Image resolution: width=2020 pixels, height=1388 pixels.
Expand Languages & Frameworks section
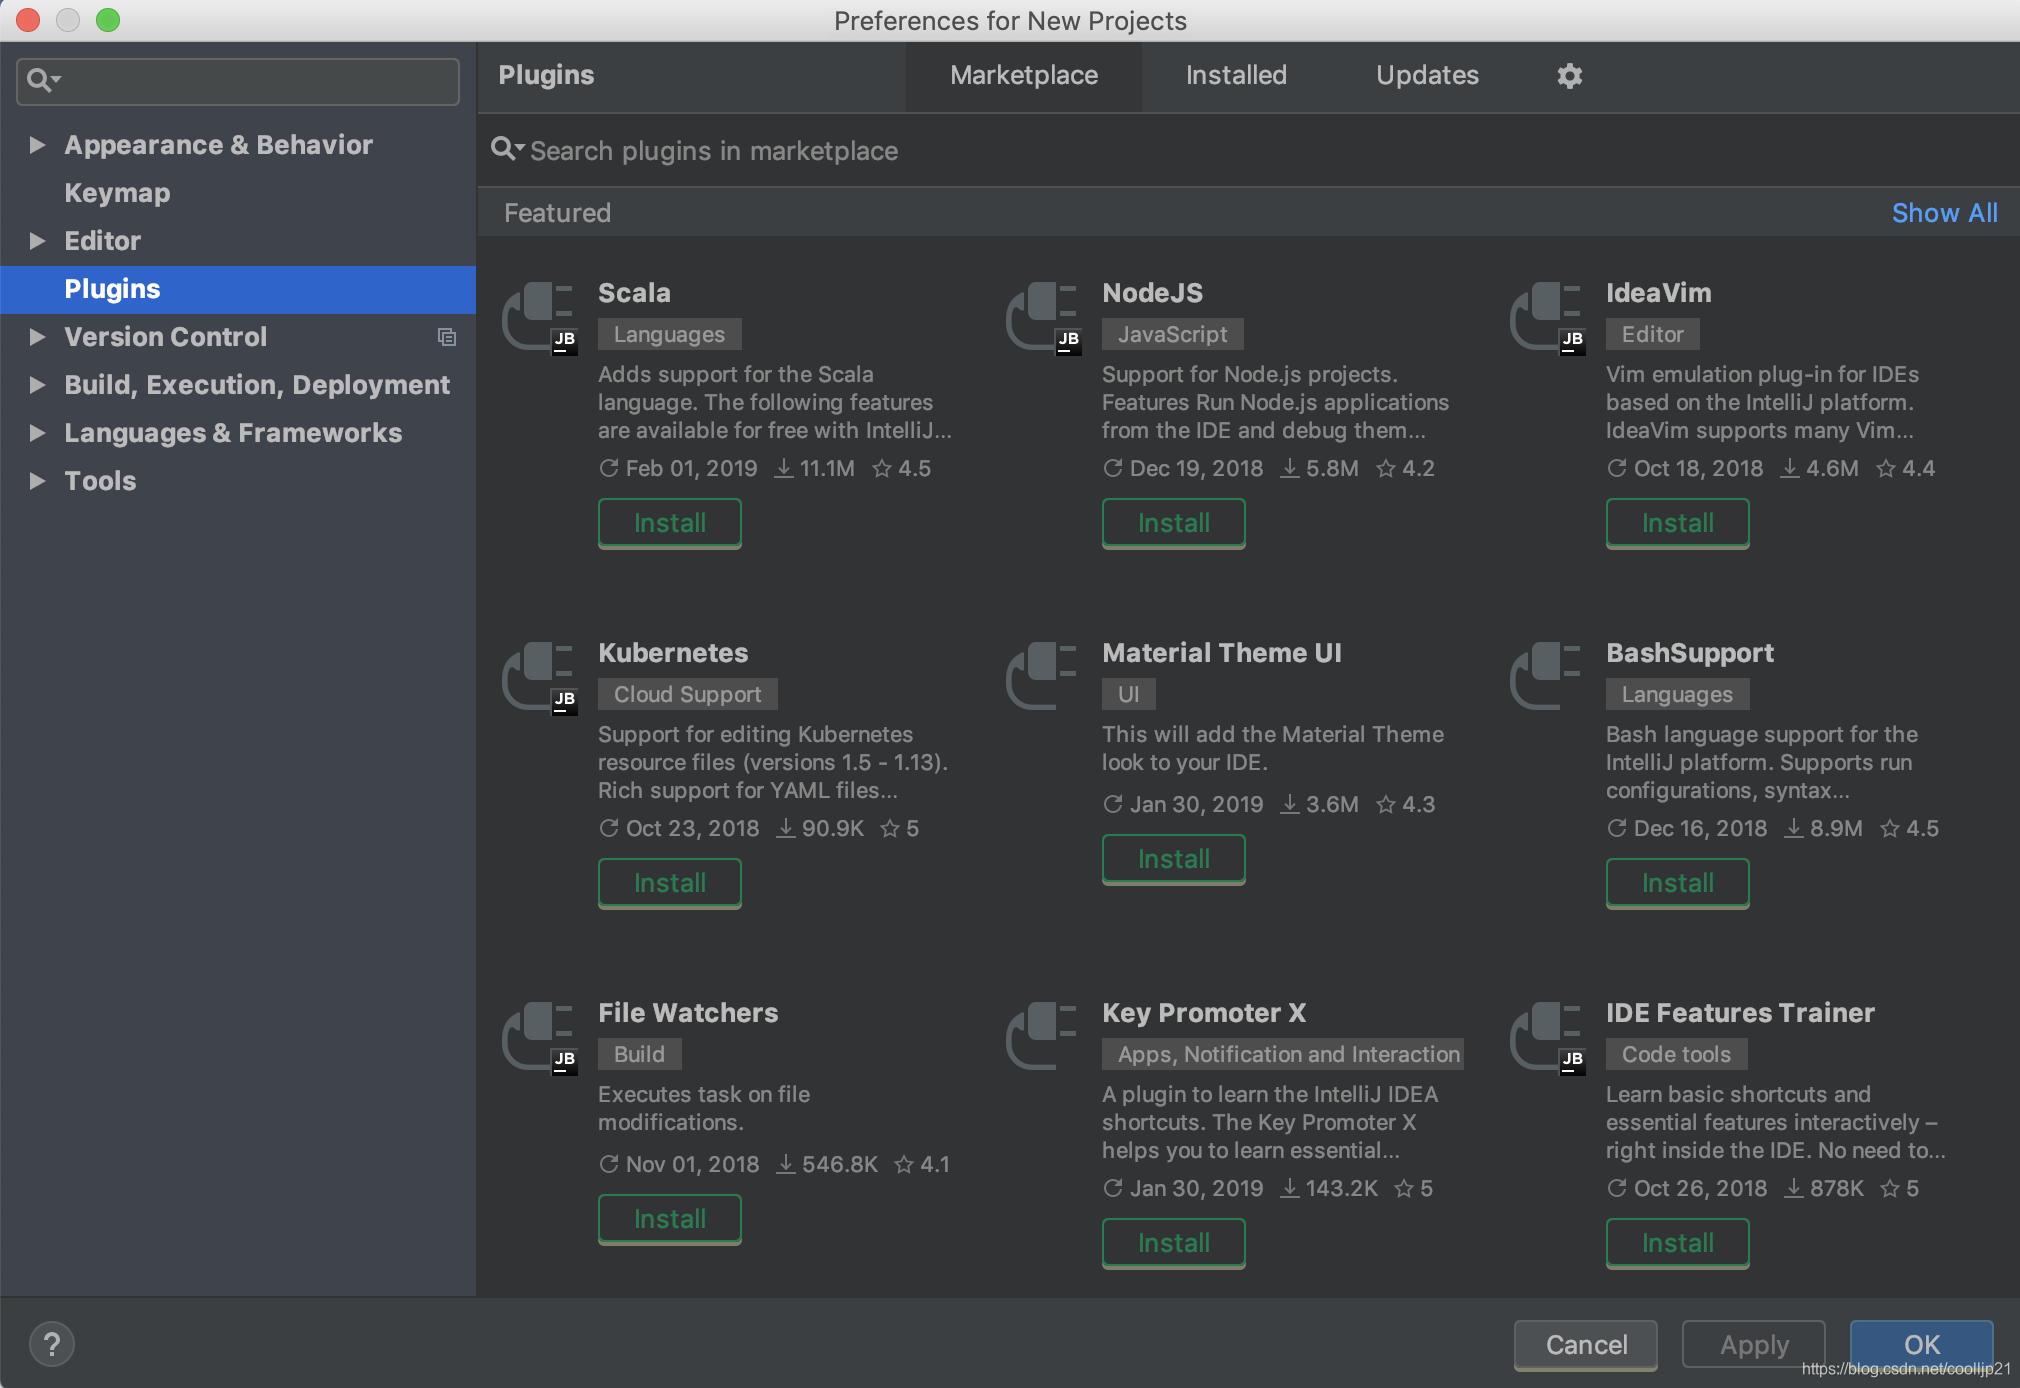[37, 433]
